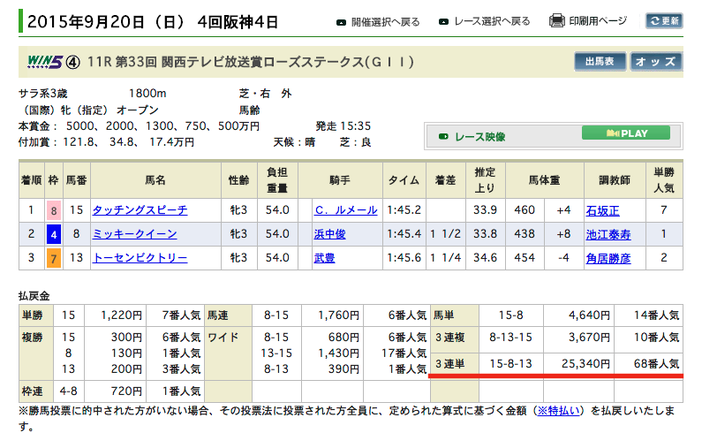Click the pink frame number 8 badge
Screen dimensions: 702x433
pos(54,210)
